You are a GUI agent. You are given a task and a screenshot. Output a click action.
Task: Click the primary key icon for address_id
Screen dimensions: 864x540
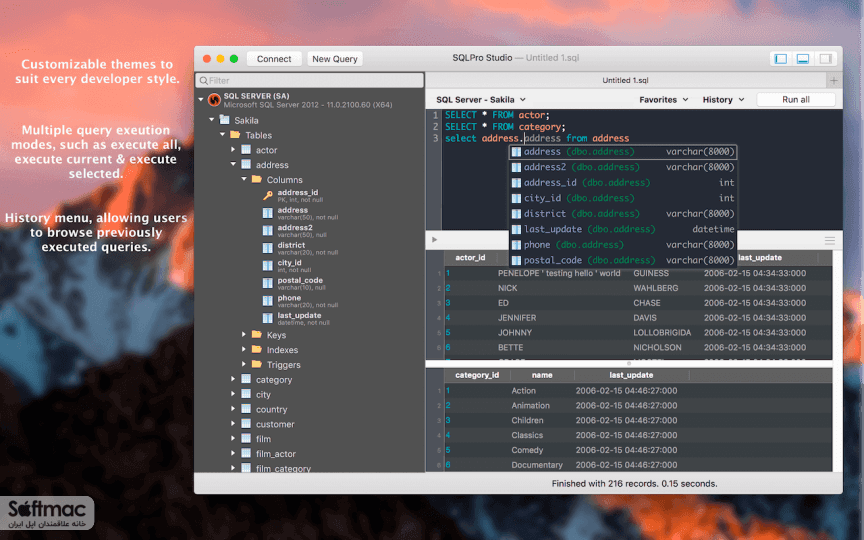(268, 196)
